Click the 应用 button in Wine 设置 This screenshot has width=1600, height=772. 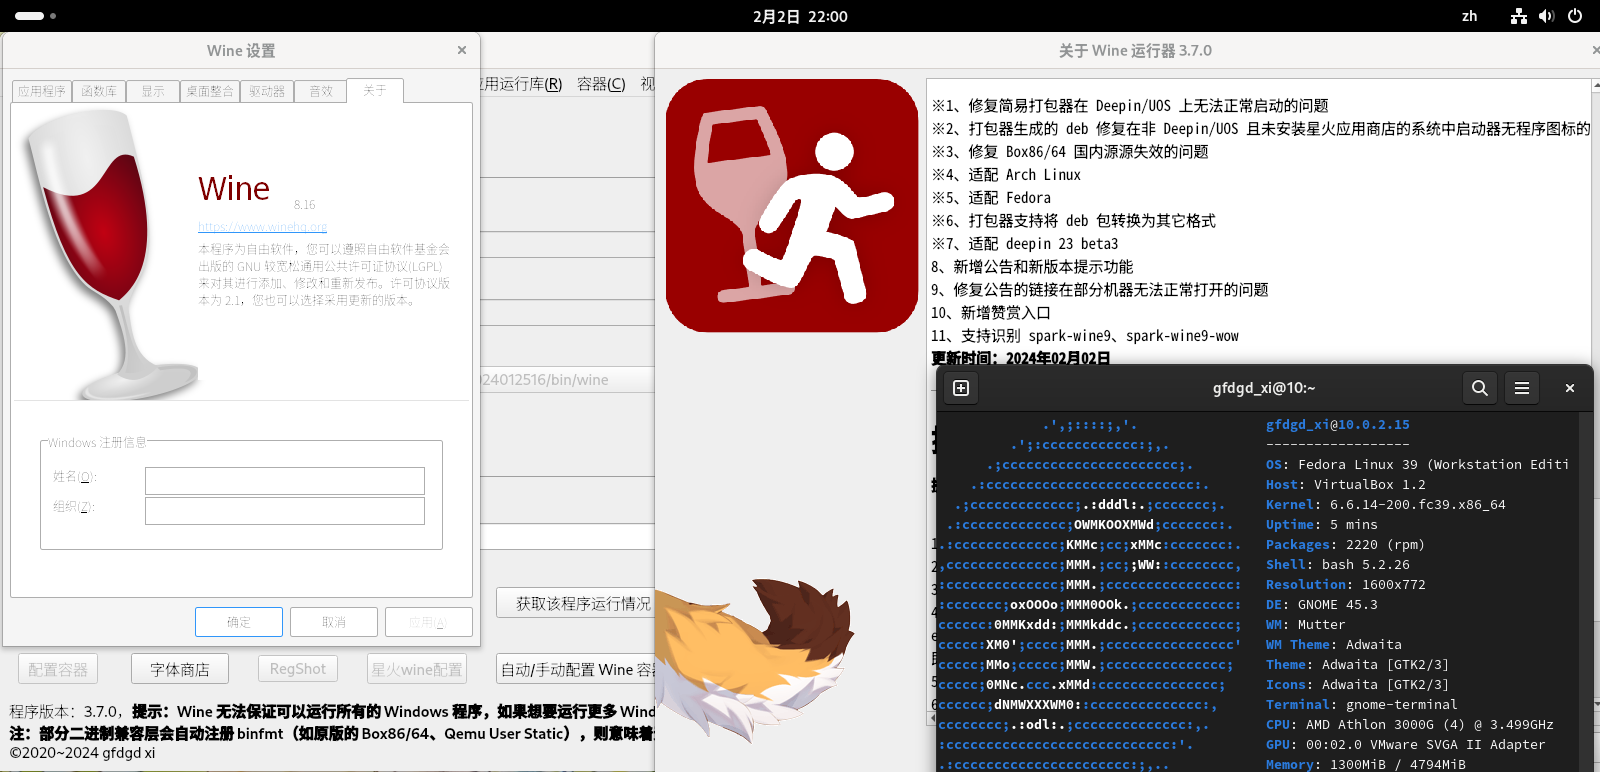429,622
